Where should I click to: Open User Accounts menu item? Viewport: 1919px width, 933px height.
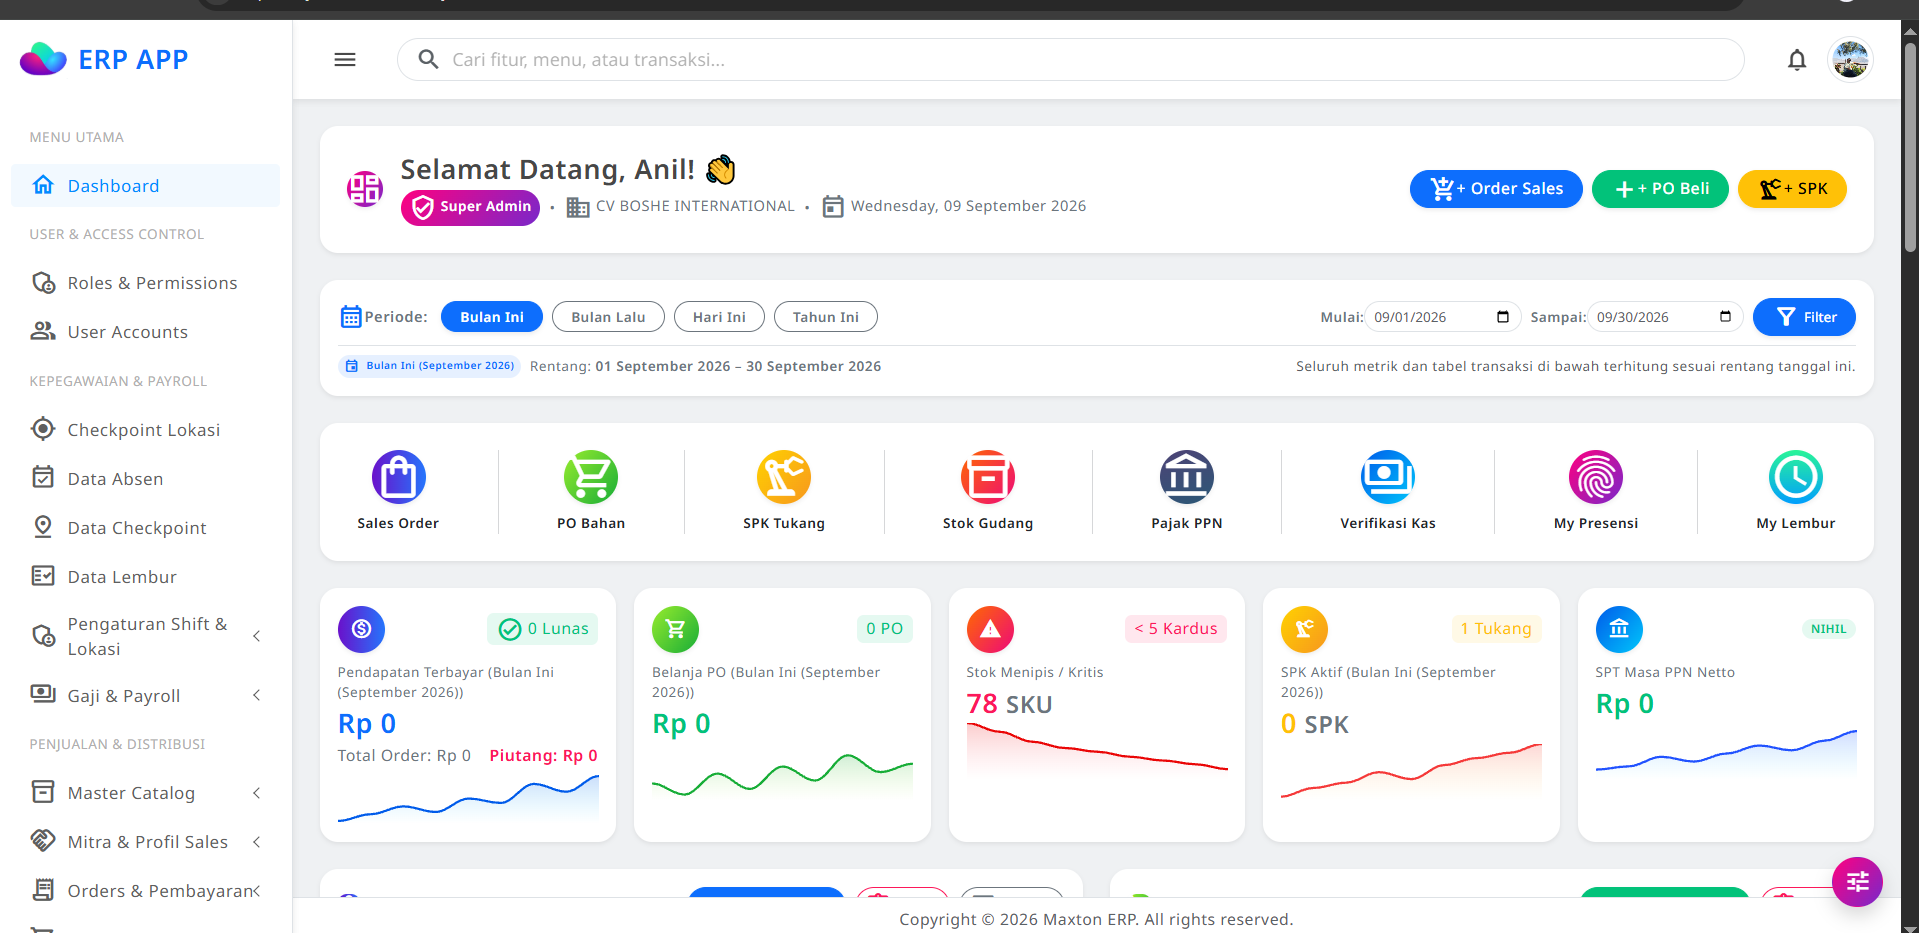146,332
